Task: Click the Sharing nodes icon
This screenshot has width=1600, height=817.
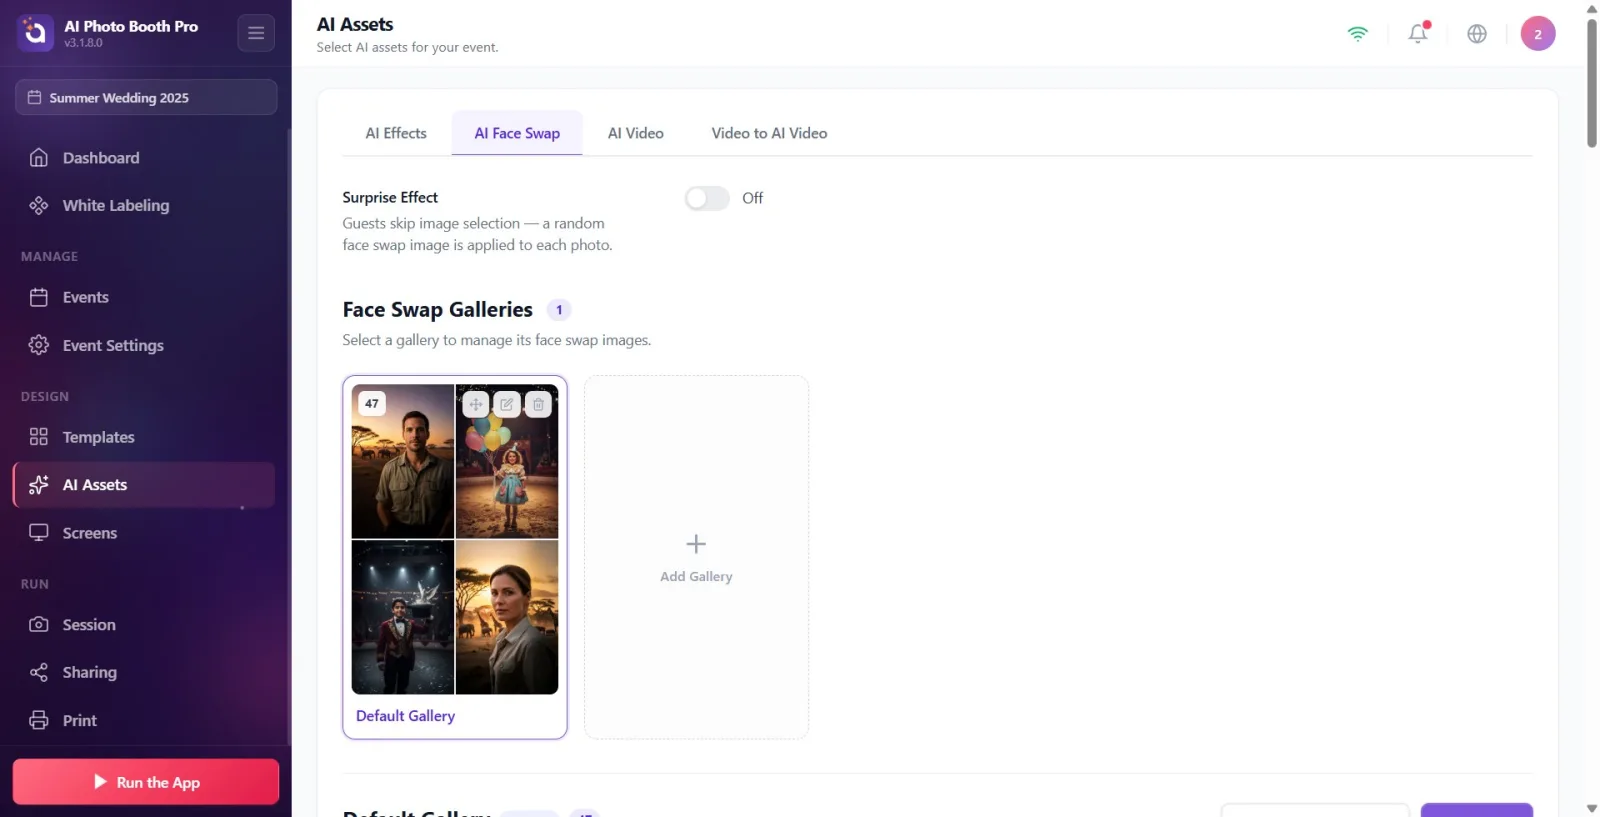Action: 39,672
